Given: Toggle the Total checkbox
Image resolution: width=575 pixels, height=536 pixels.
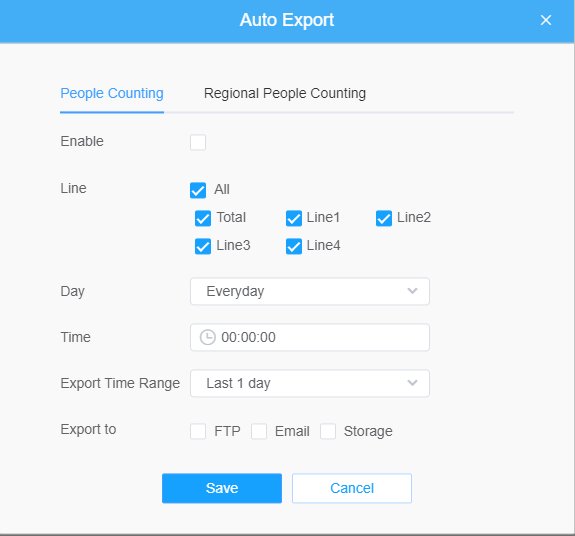Looking at the screenshot, I should click(x=203, y=219).
